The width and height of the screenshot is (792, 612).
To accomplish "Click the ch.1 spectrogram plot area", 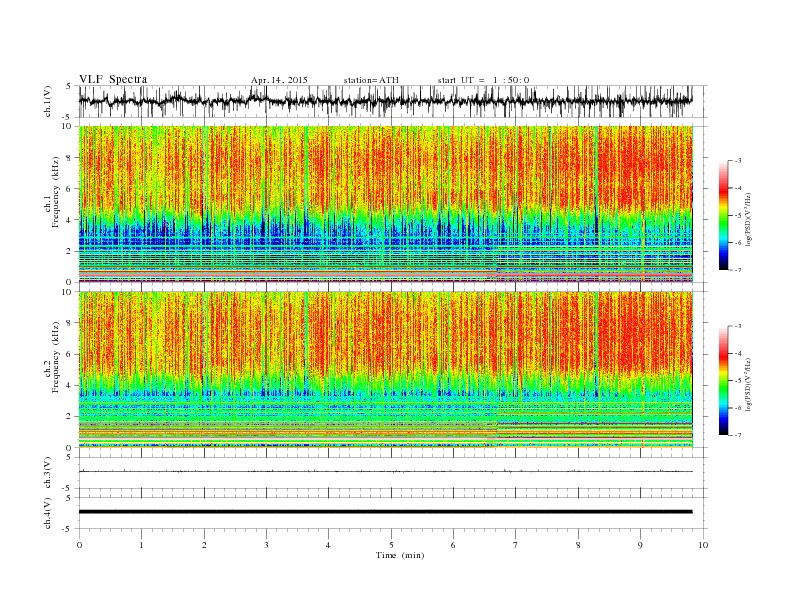I will (385, 204).
